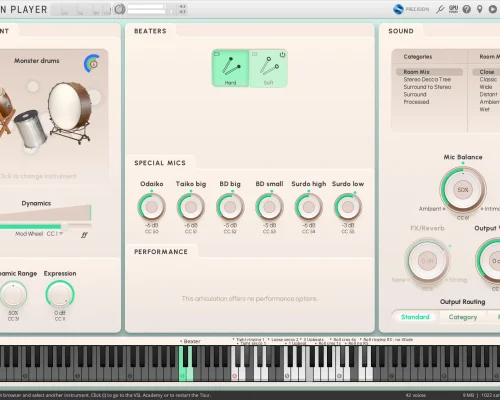Toggle the GPU power icon
This screenshot has width=500, height=400.
(x=453, y=9)
